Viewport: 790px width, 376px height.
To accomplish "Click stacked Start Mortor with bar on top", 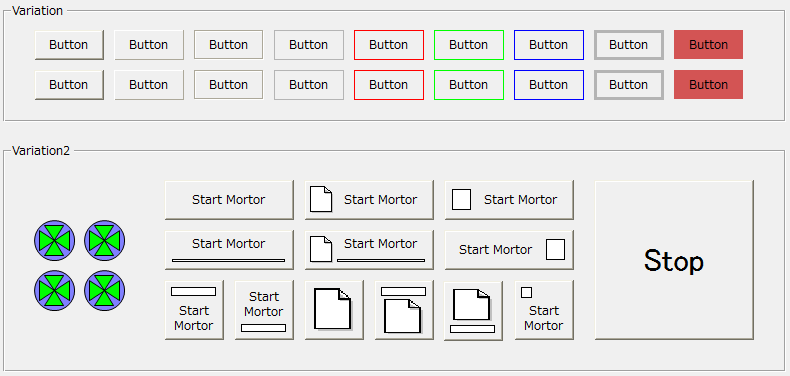I will 194,310.
